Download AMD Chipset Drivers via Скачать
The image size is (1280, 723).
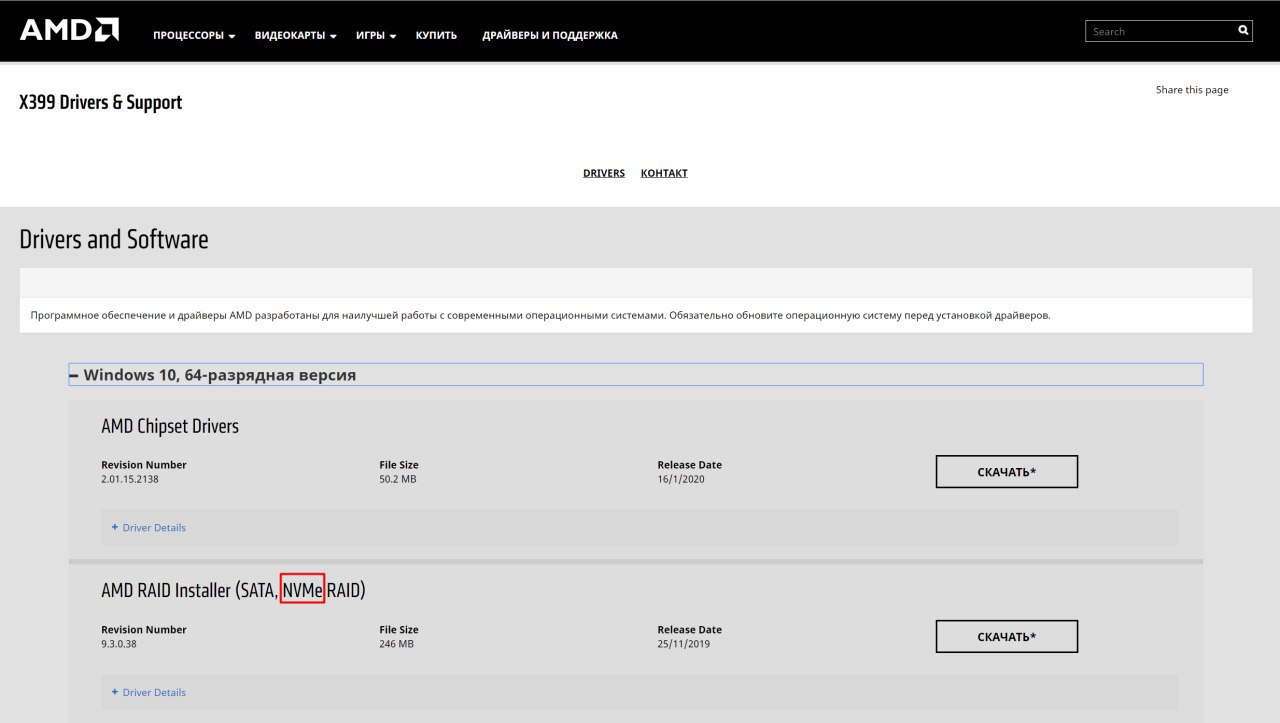pyautogui.click(x=1007, y=472)
